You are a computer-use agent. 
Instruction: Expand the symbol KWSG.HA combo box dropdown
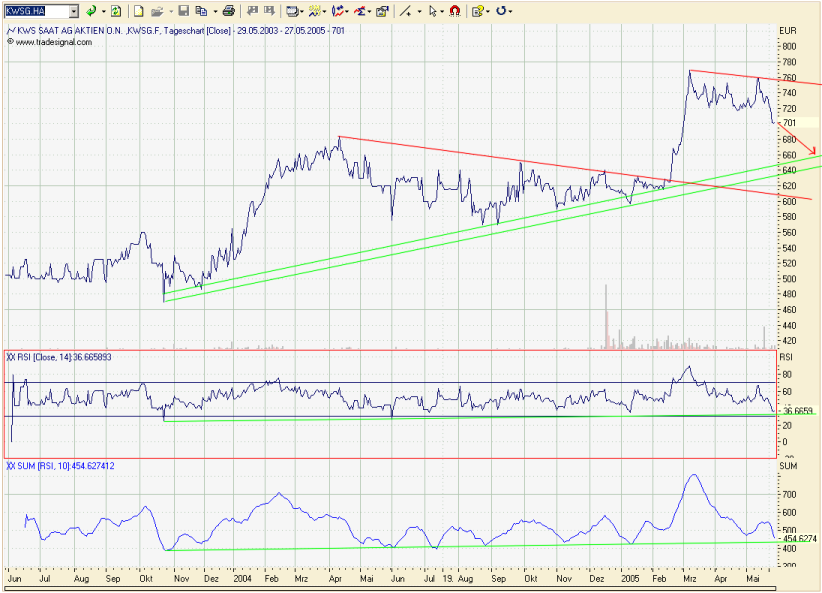[x=74, y=11]
